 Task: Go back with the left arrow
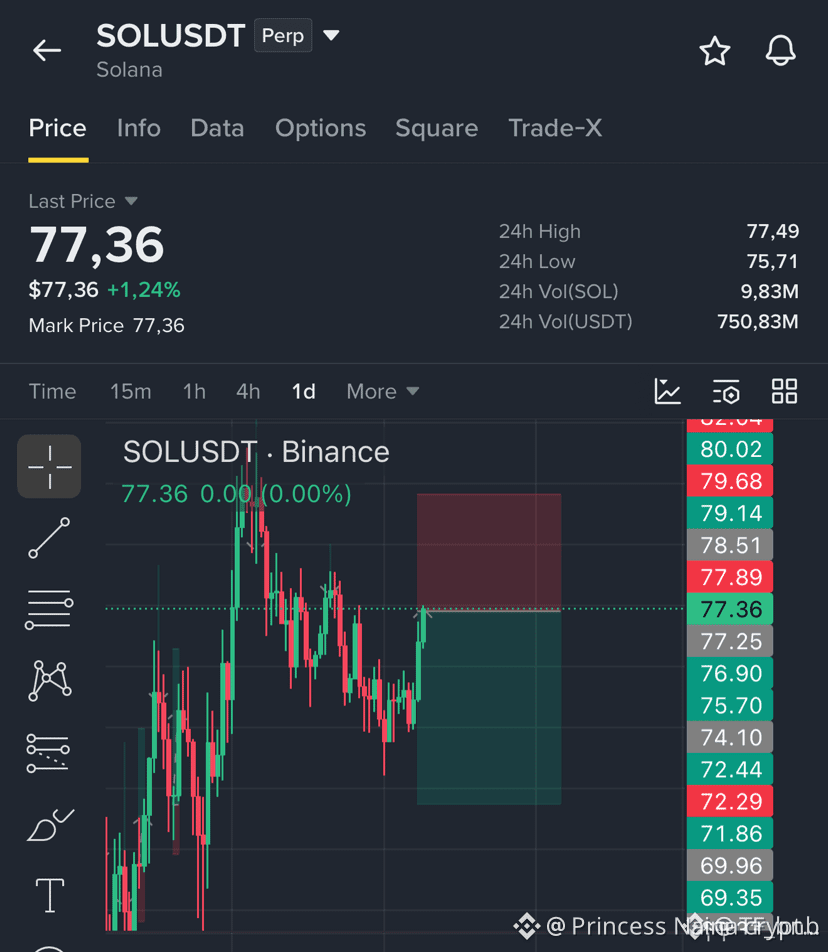47,50
